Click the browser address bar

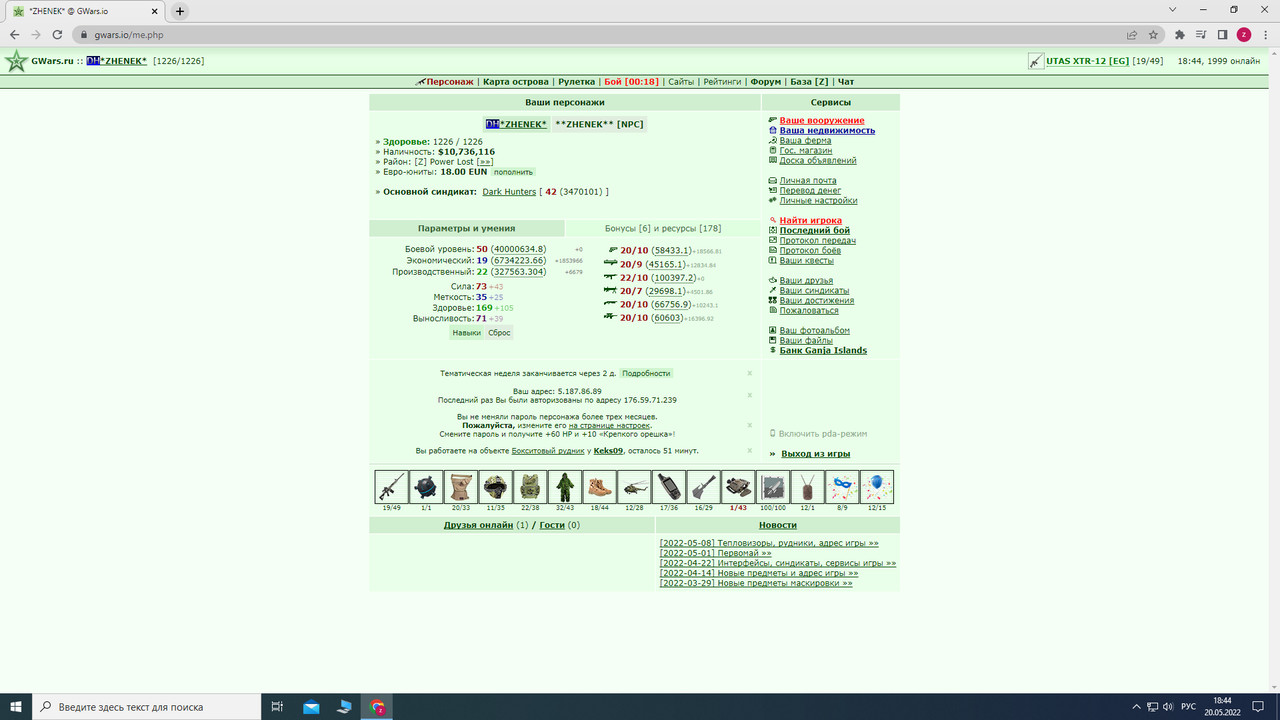point(600,34)
